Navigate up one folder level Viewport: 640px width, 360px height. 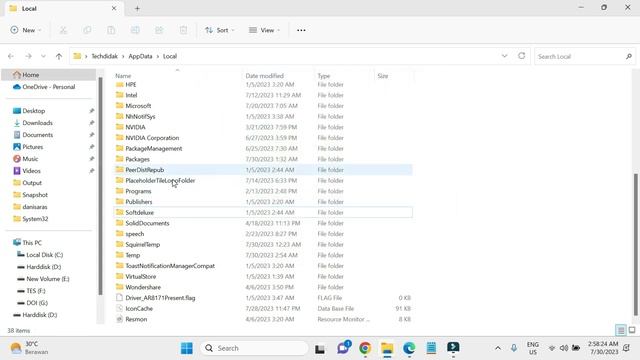59,56
